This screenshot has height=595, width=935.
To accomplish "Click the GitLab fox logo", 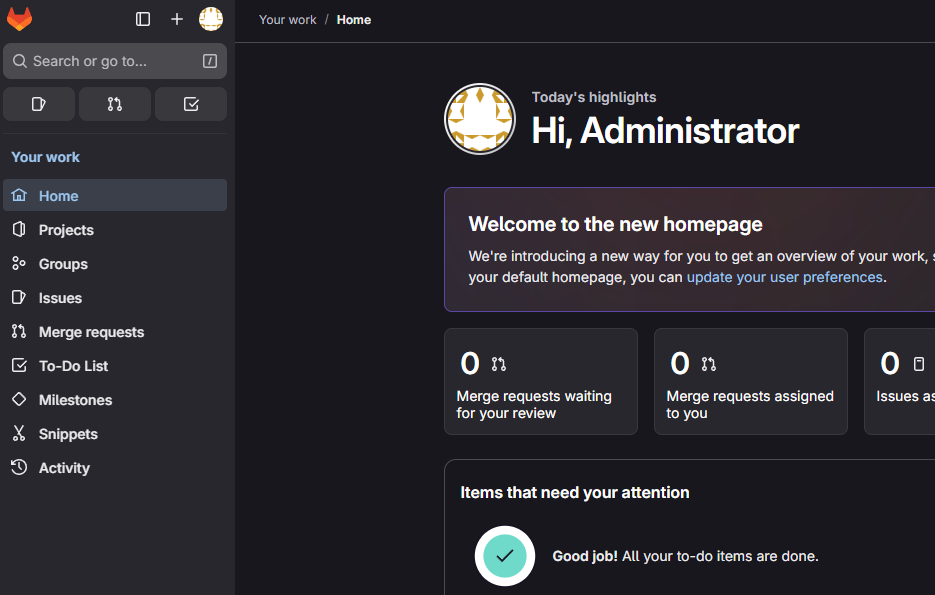I will [19, 19].
